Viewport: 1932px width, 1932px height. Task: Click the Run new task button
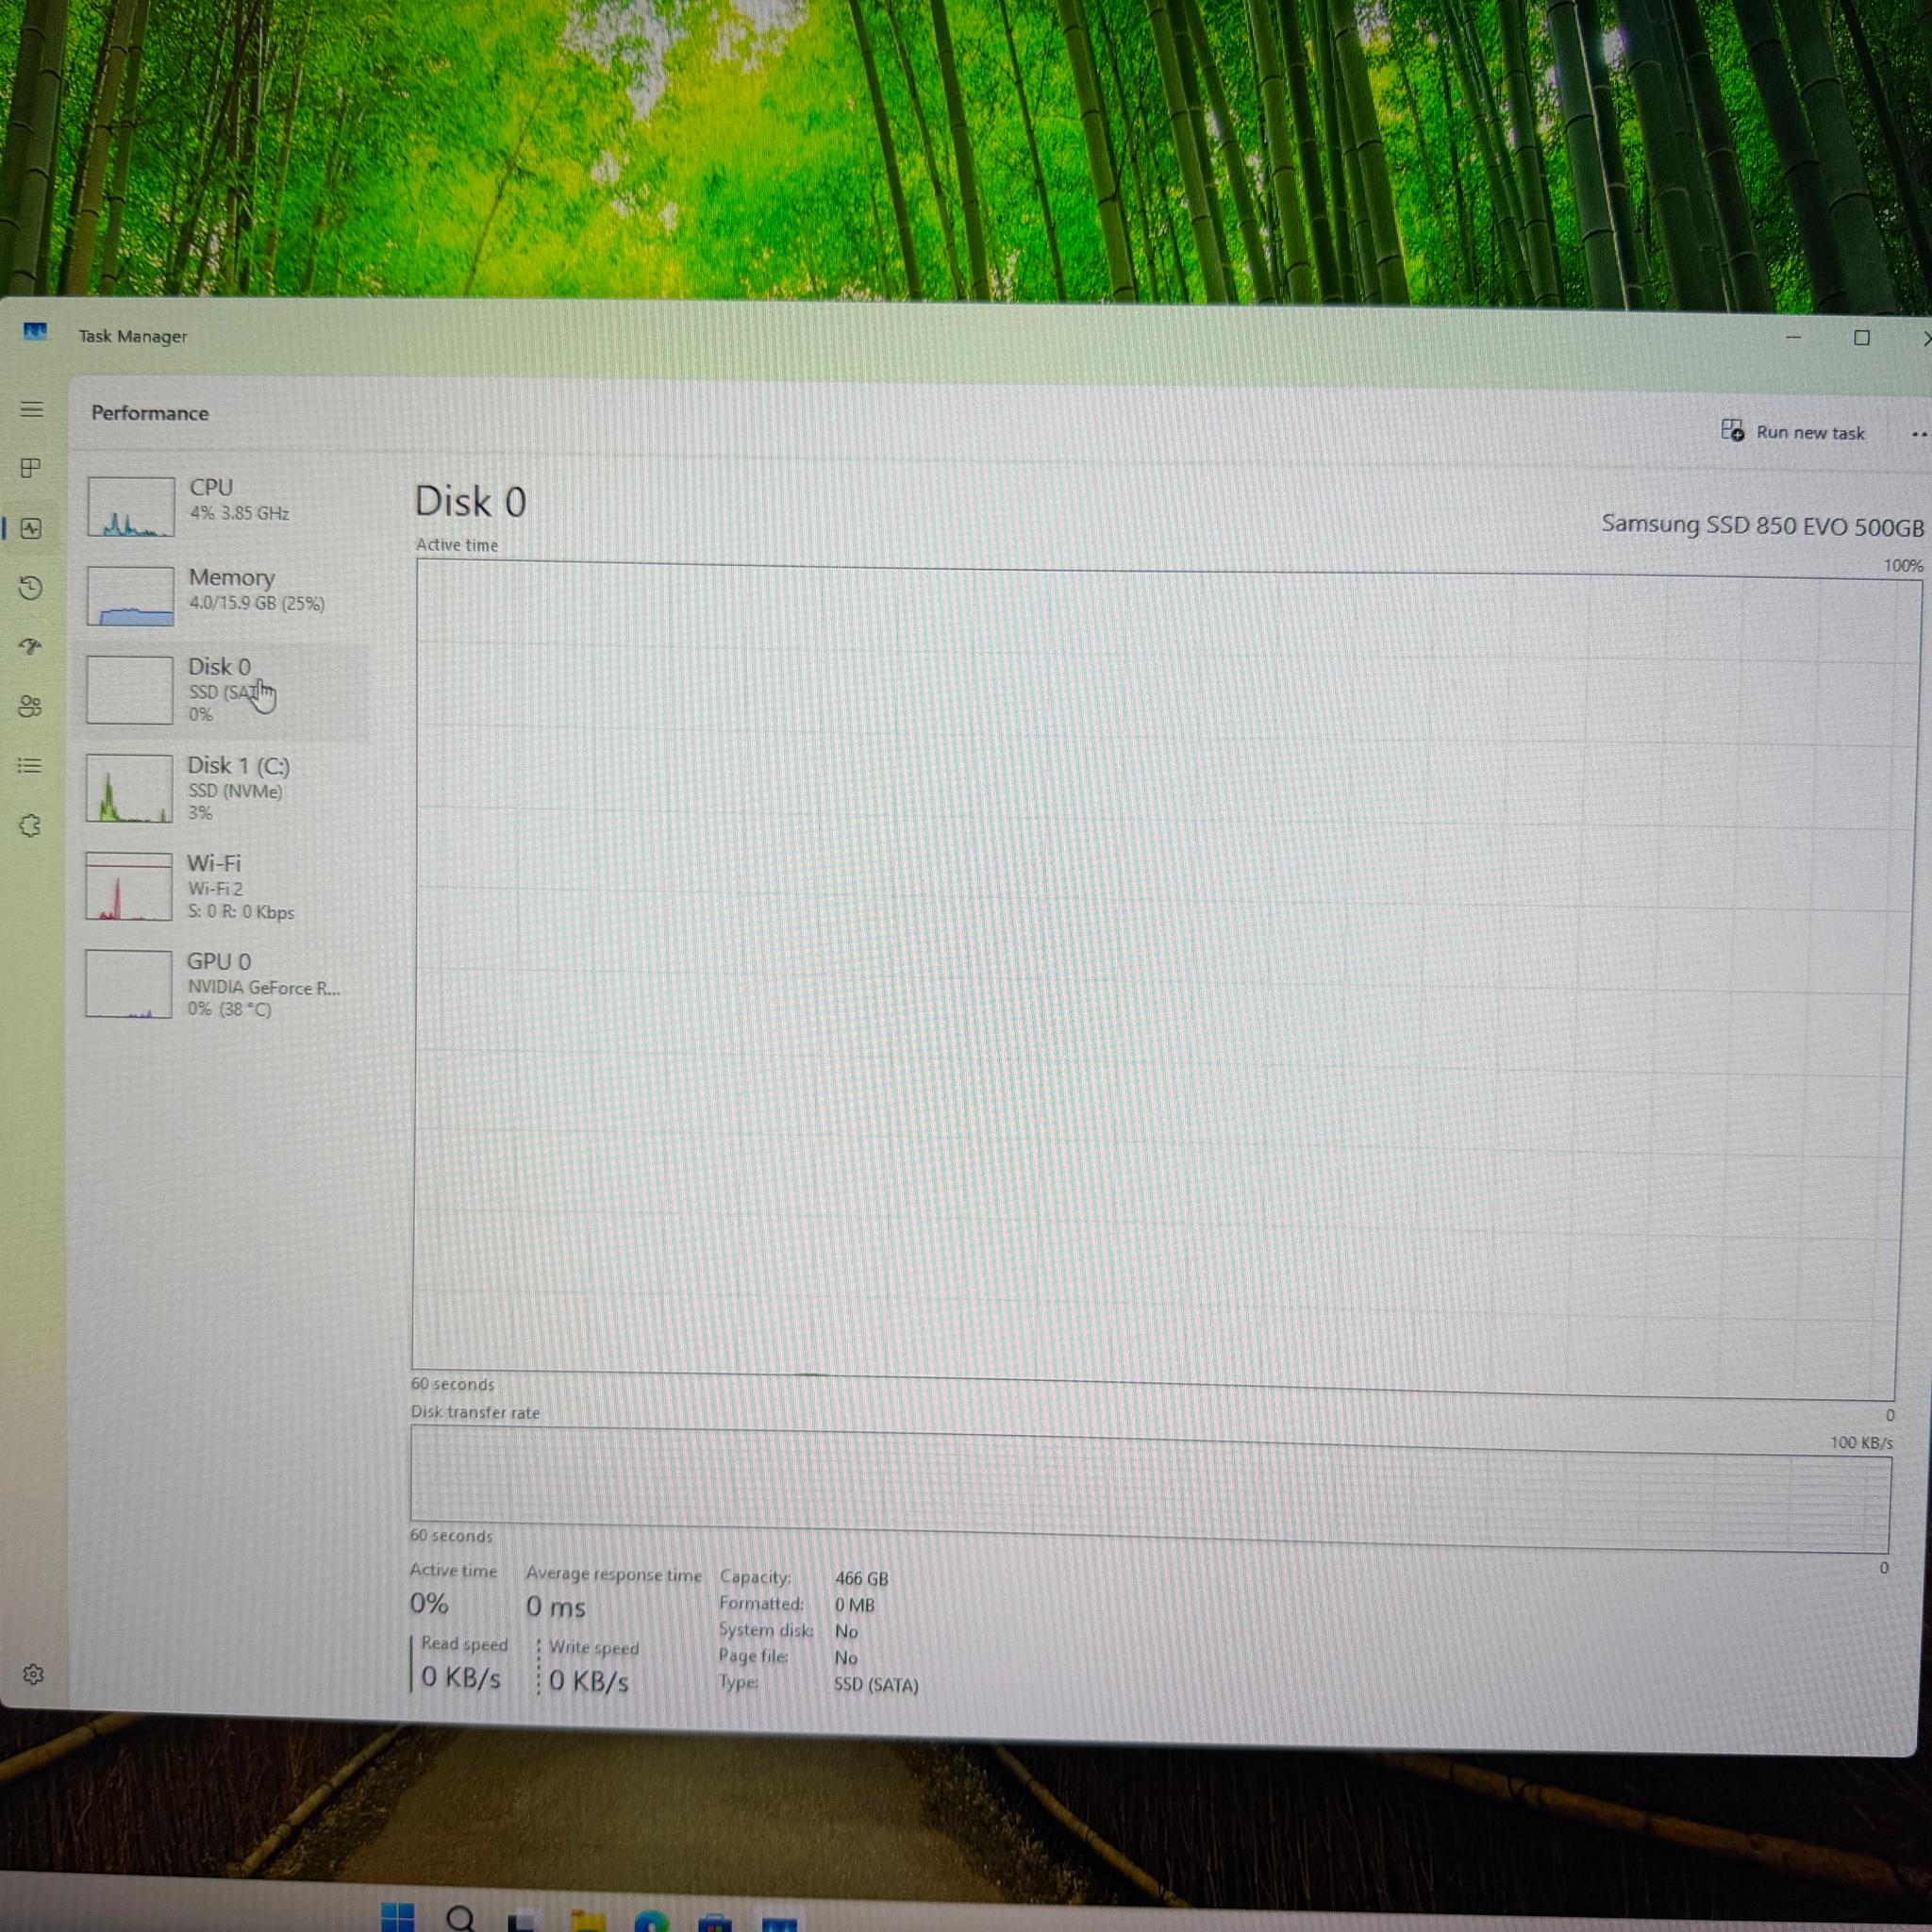(1793, 432)
